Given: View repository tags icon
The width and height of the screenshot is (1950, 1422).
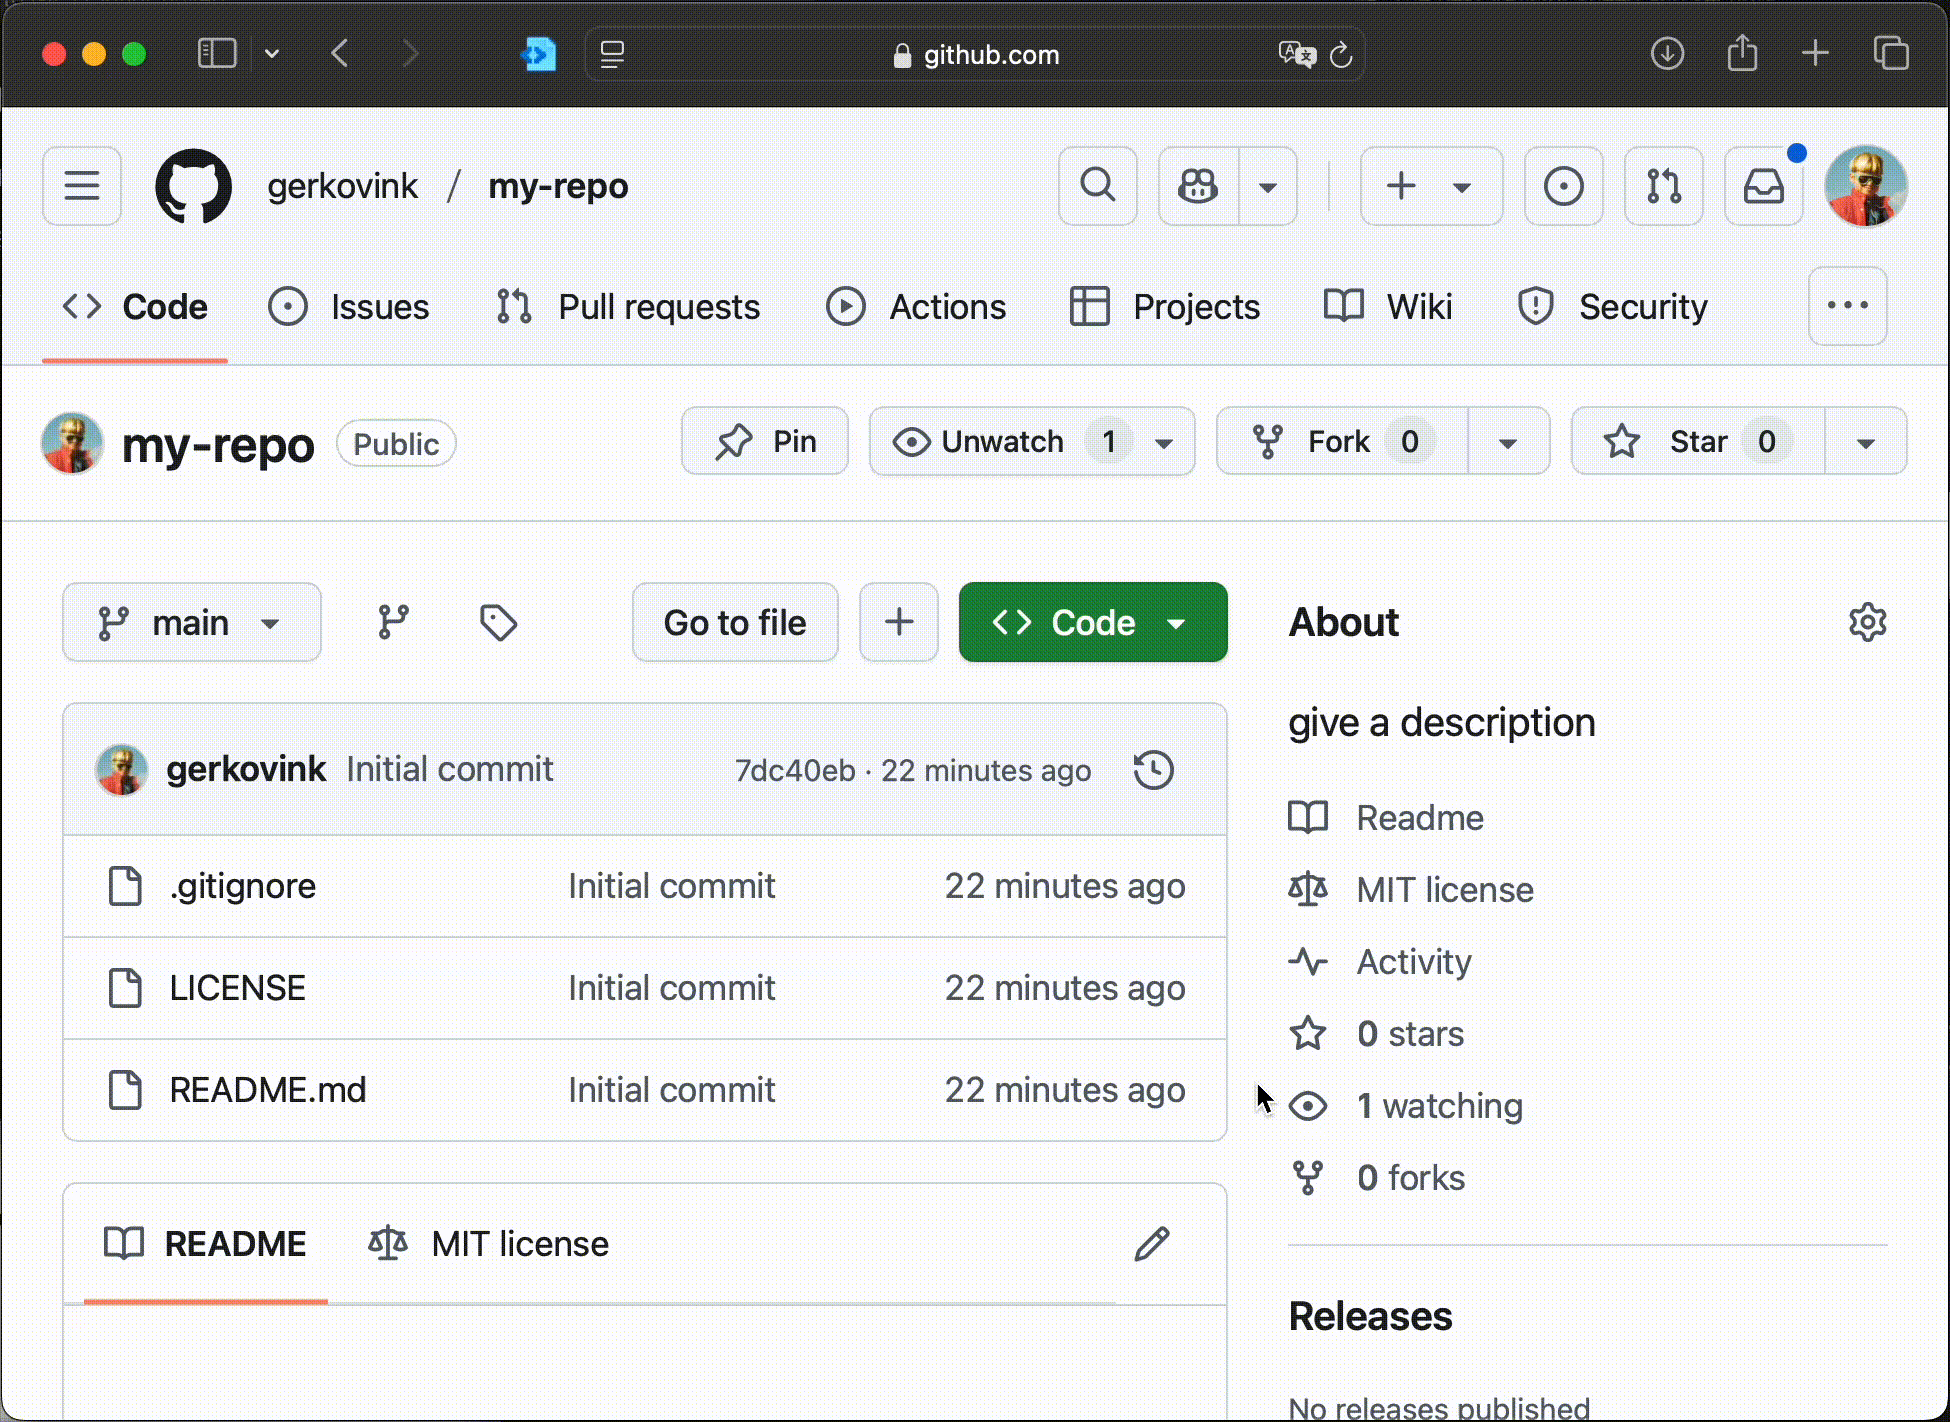Looking at the screenshot, I should point(498,622).
